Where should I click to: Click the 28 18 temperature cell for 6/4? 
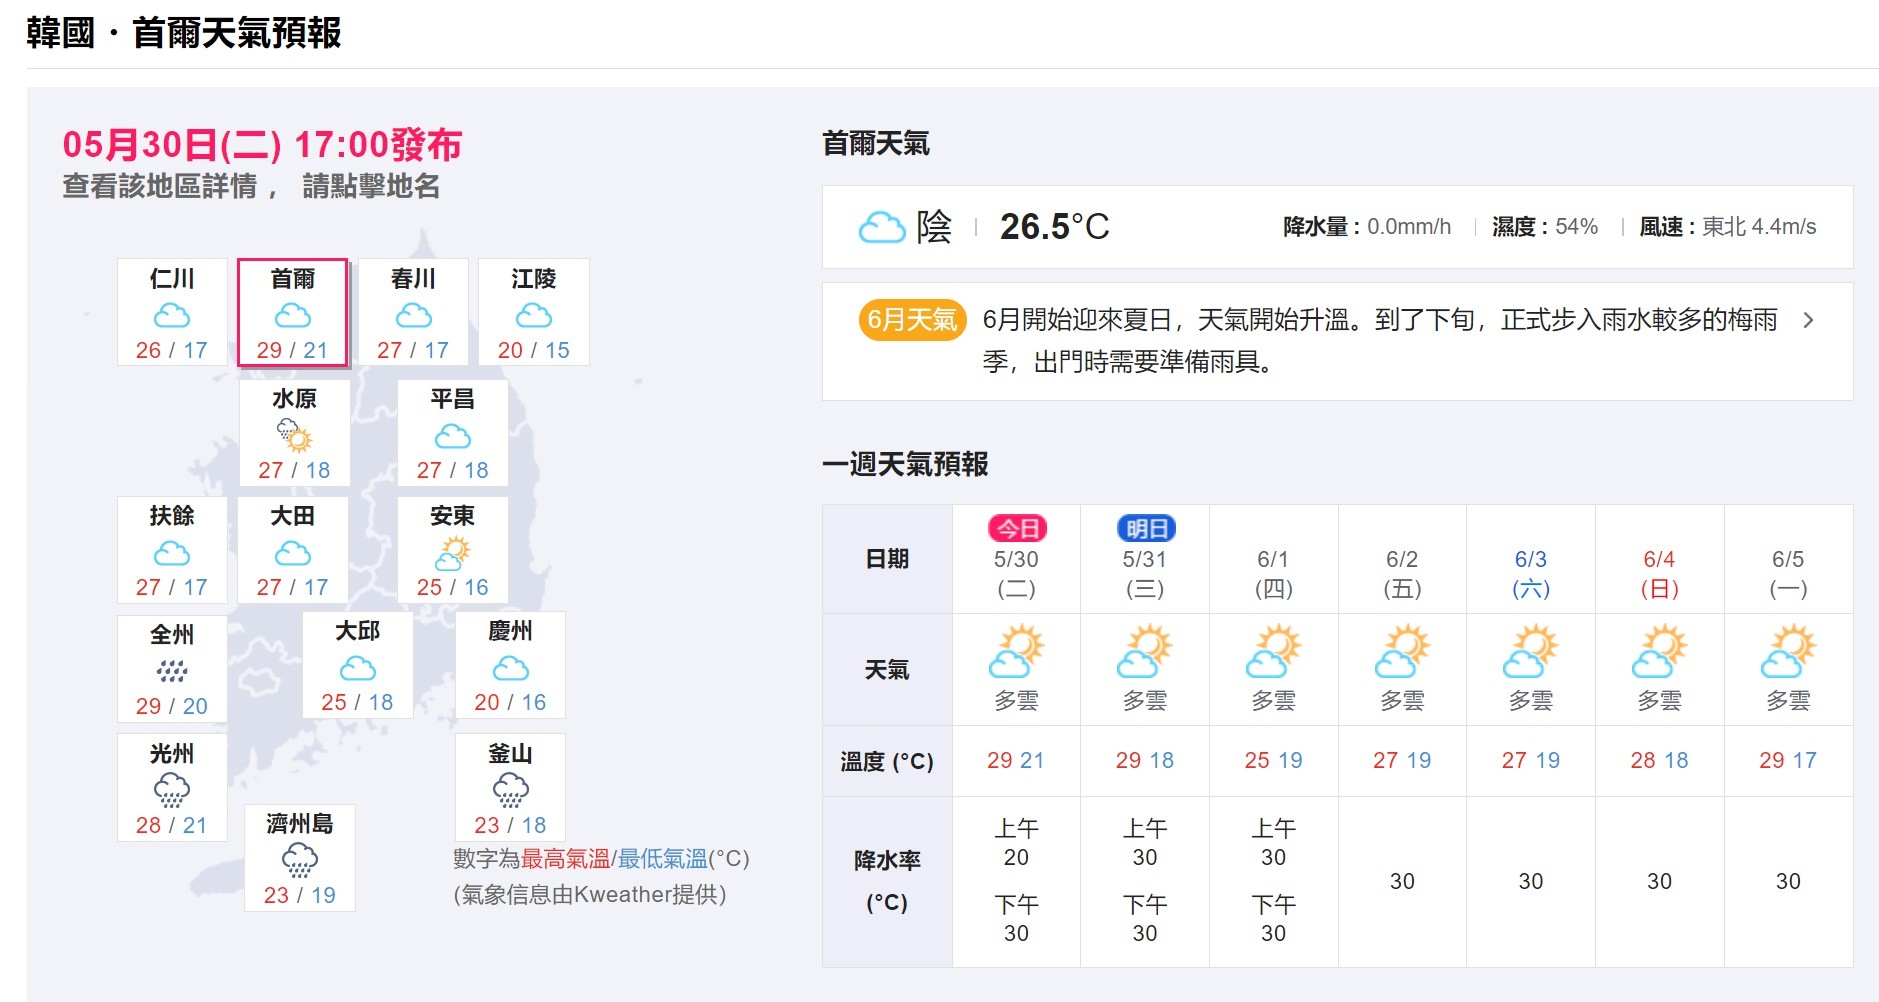tap(1660, 760)
